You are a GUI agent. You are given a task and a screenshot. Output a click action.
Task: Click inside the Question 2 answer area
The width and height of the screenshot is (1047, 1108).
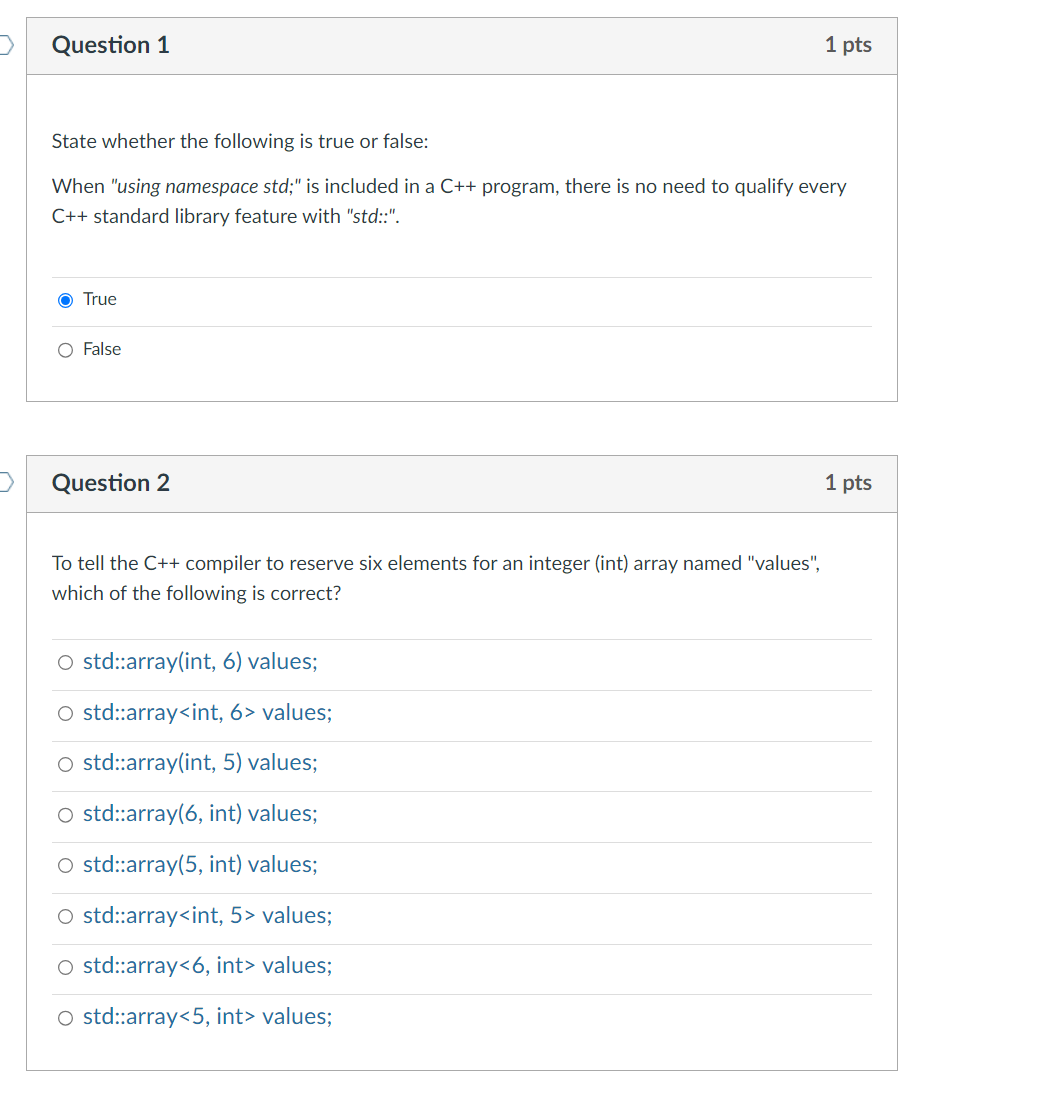[460, 840]
